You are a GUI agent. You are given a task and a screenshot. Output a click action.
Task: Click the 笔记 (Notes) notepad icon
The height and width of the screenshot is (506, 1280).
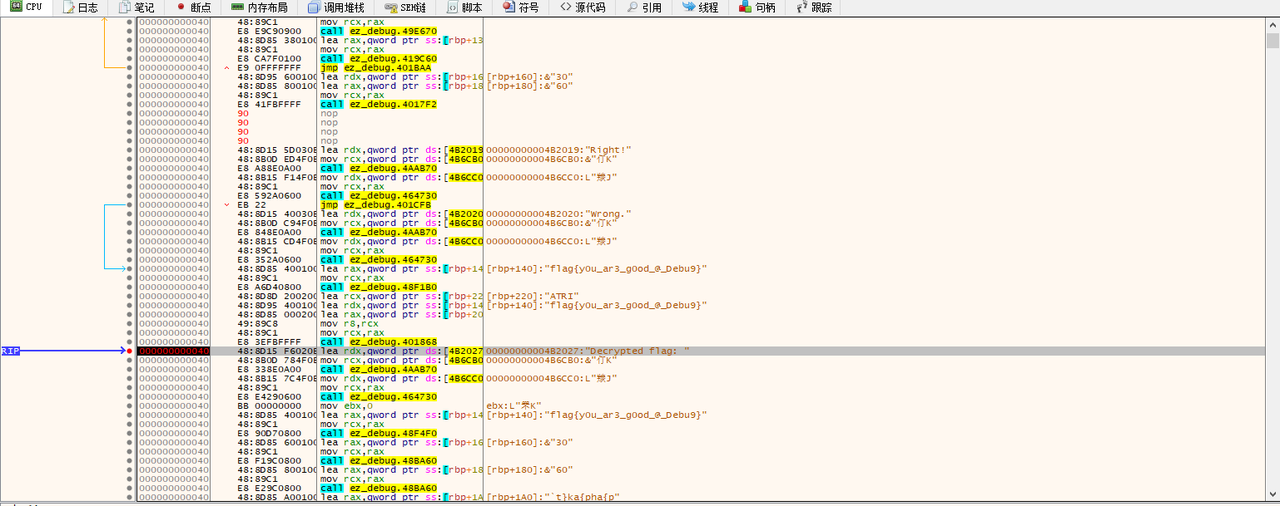[x=124, y=7]
